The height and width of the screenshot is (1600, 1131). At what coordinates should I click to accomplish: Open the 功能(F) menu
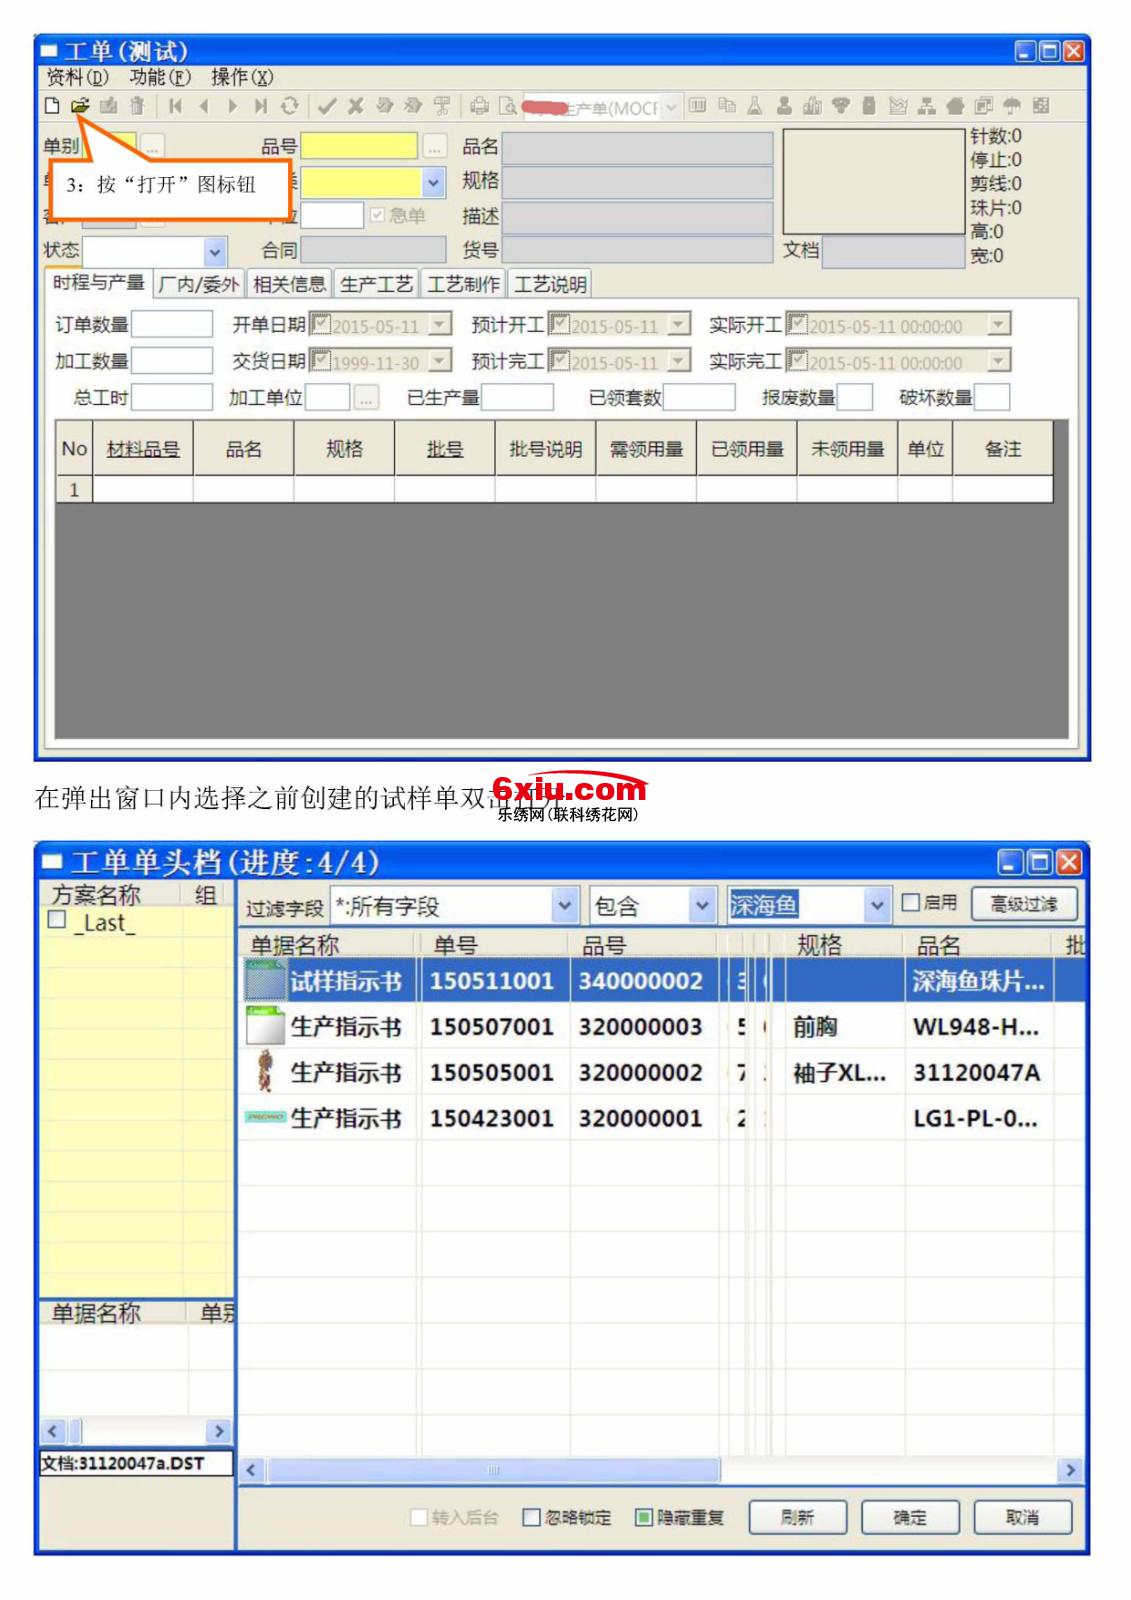coord(160,77)
